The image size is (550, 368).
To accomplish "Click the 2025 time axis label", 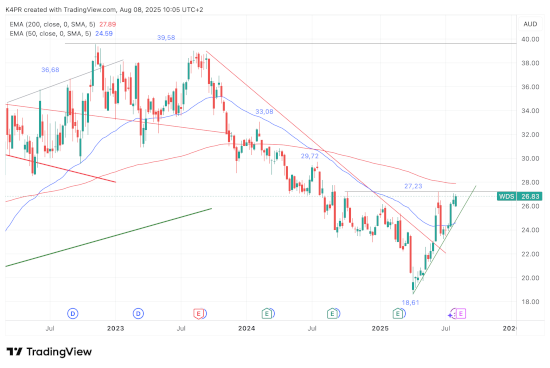I will pos(380,328).
